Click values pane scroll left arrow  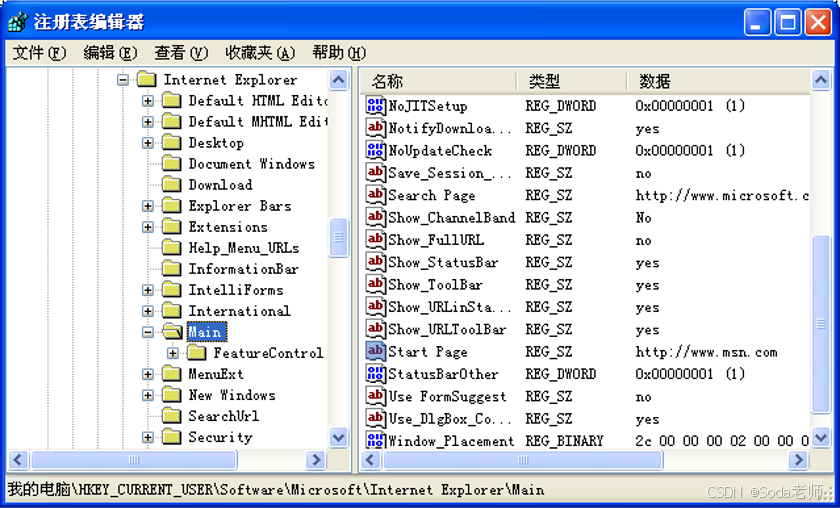point(371,459)
